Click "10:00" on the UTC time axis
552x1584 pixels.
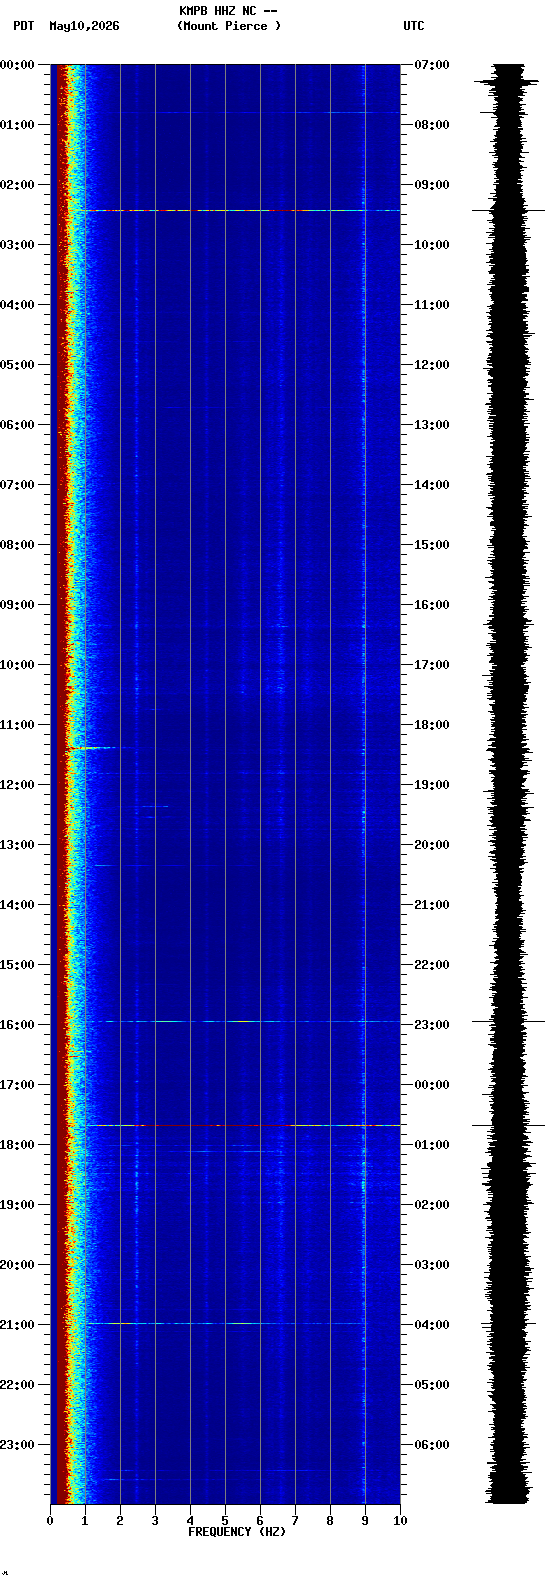[x=432, y=245]
